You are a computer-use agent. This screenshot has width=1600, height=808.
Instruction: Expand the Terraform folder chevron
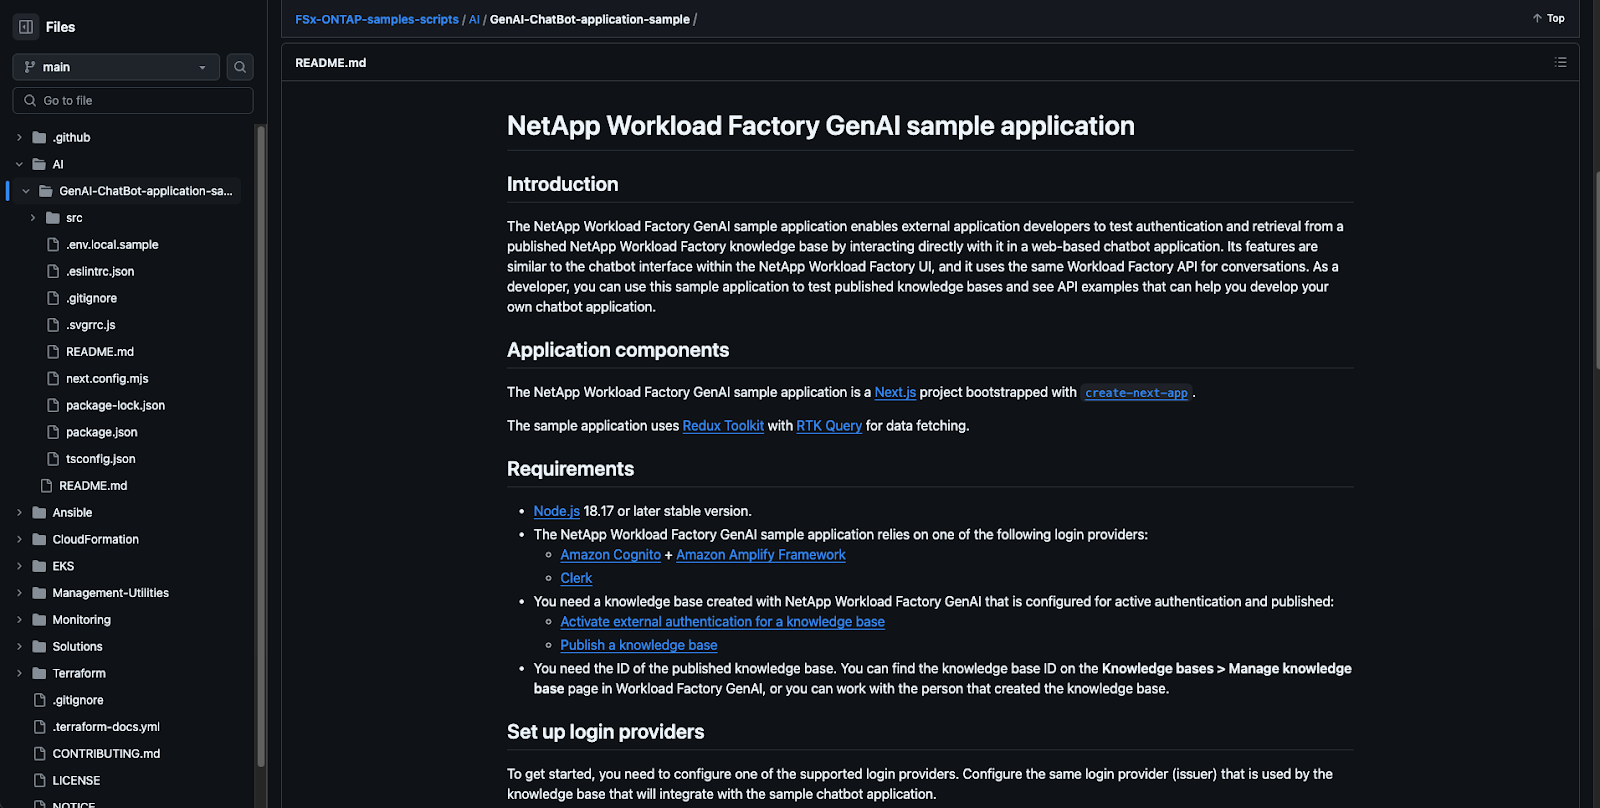19,674
